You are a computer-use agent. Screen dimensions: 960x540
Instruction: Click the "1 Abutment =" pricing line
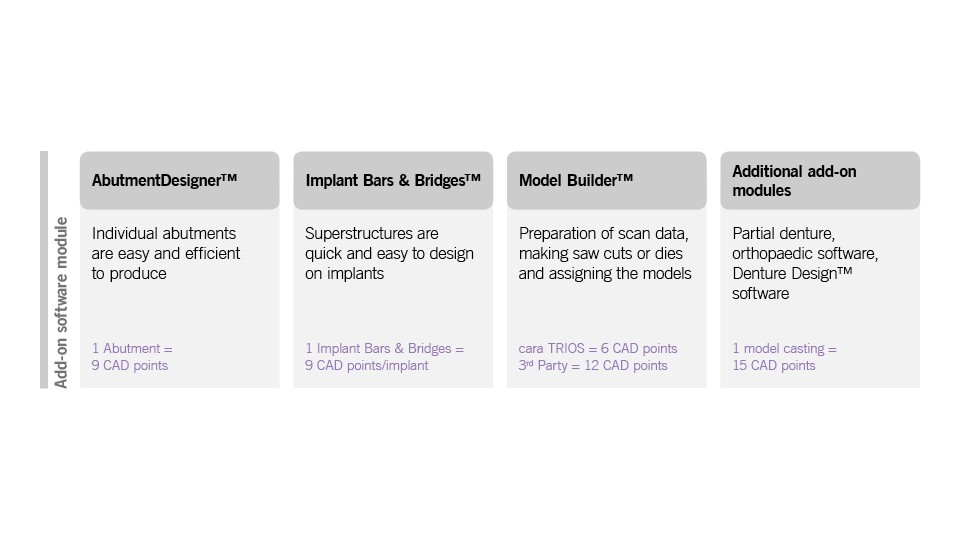click(x=132, y=349)
